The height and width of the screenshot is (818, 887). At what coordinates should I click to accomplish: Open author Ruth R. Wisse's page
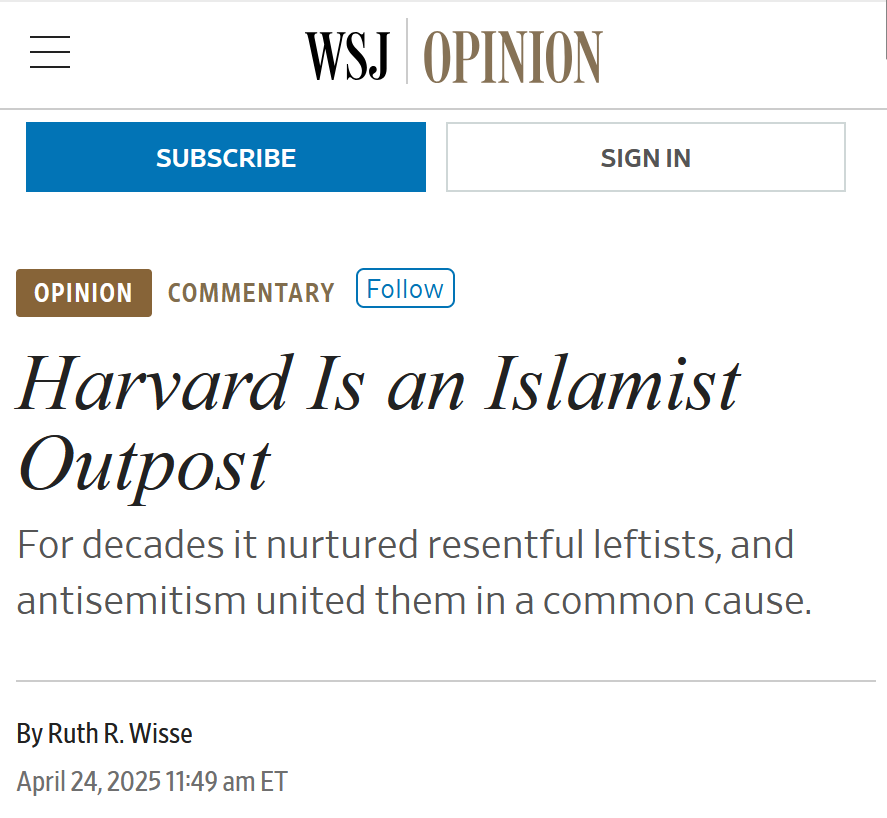coord(120,734)
